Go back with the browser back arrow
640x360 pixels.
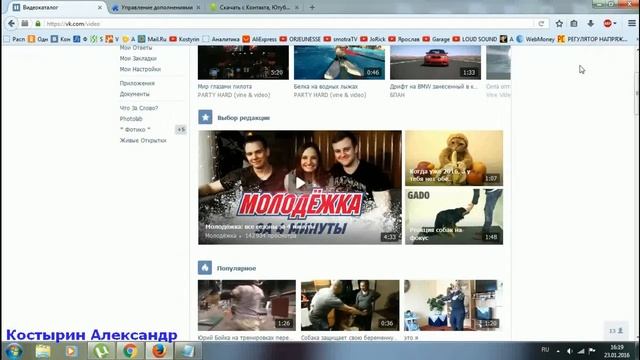(x=11, y=24)
